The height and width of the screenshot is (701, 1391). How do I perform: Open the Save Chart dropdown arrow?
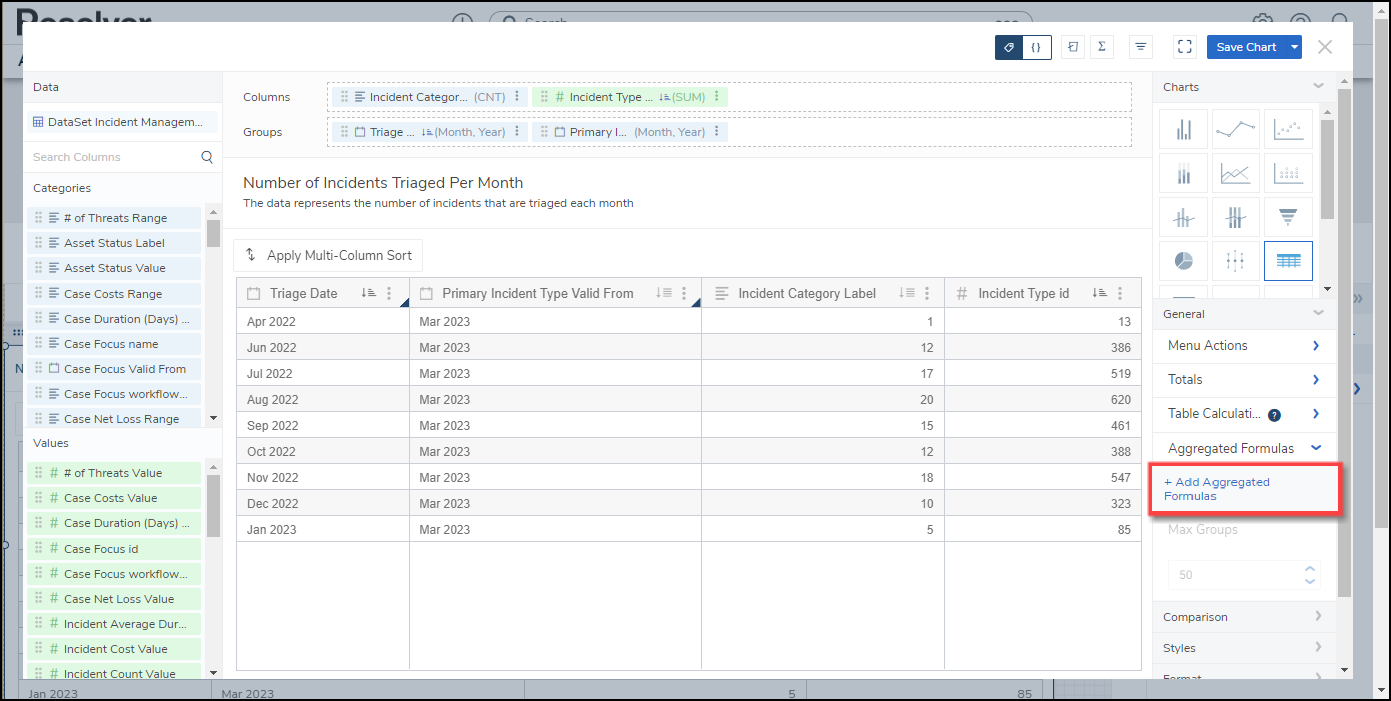point(1295,47)
